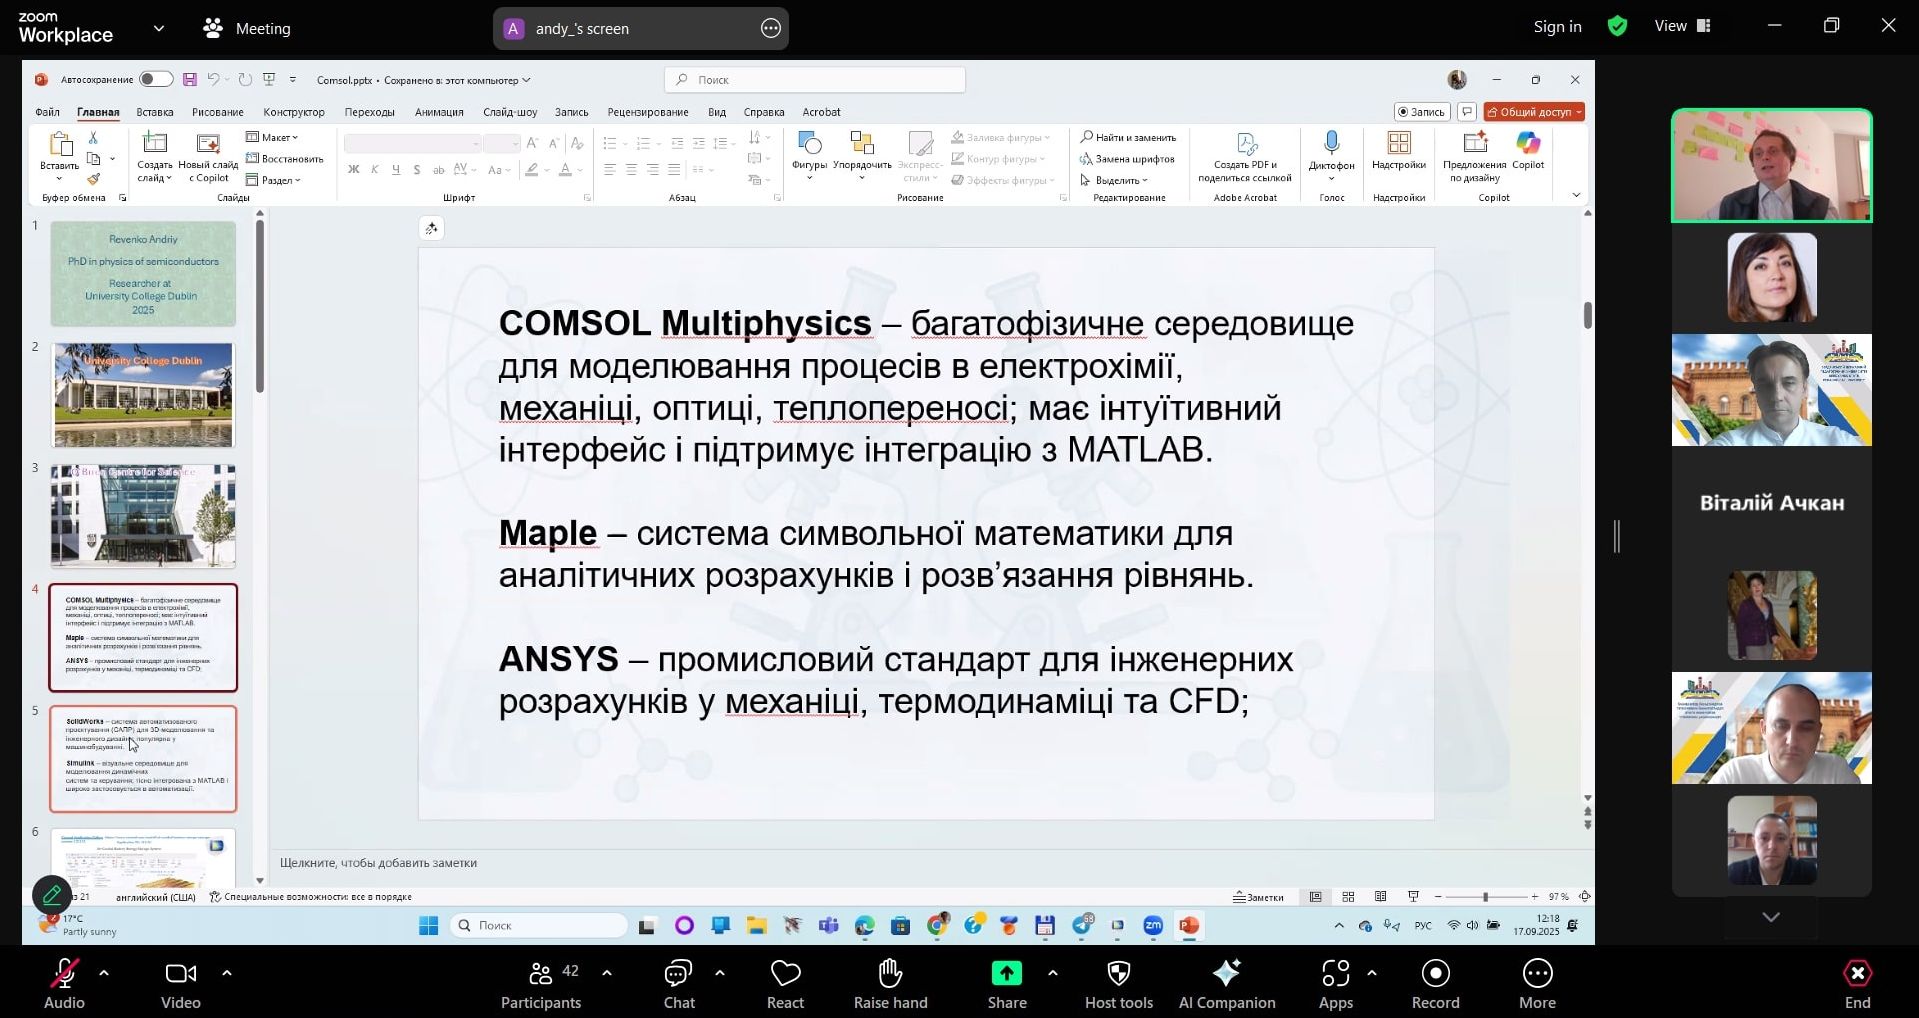This screenshot has height=1018, width=1919.
Task: Click the Format Painter brush icon
Action: click(93, 180)
